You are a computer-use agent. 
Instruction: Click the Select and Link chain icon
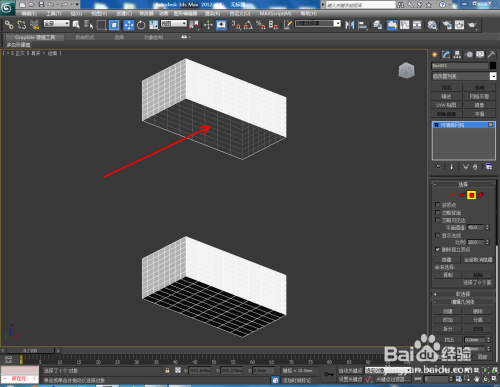9,25
